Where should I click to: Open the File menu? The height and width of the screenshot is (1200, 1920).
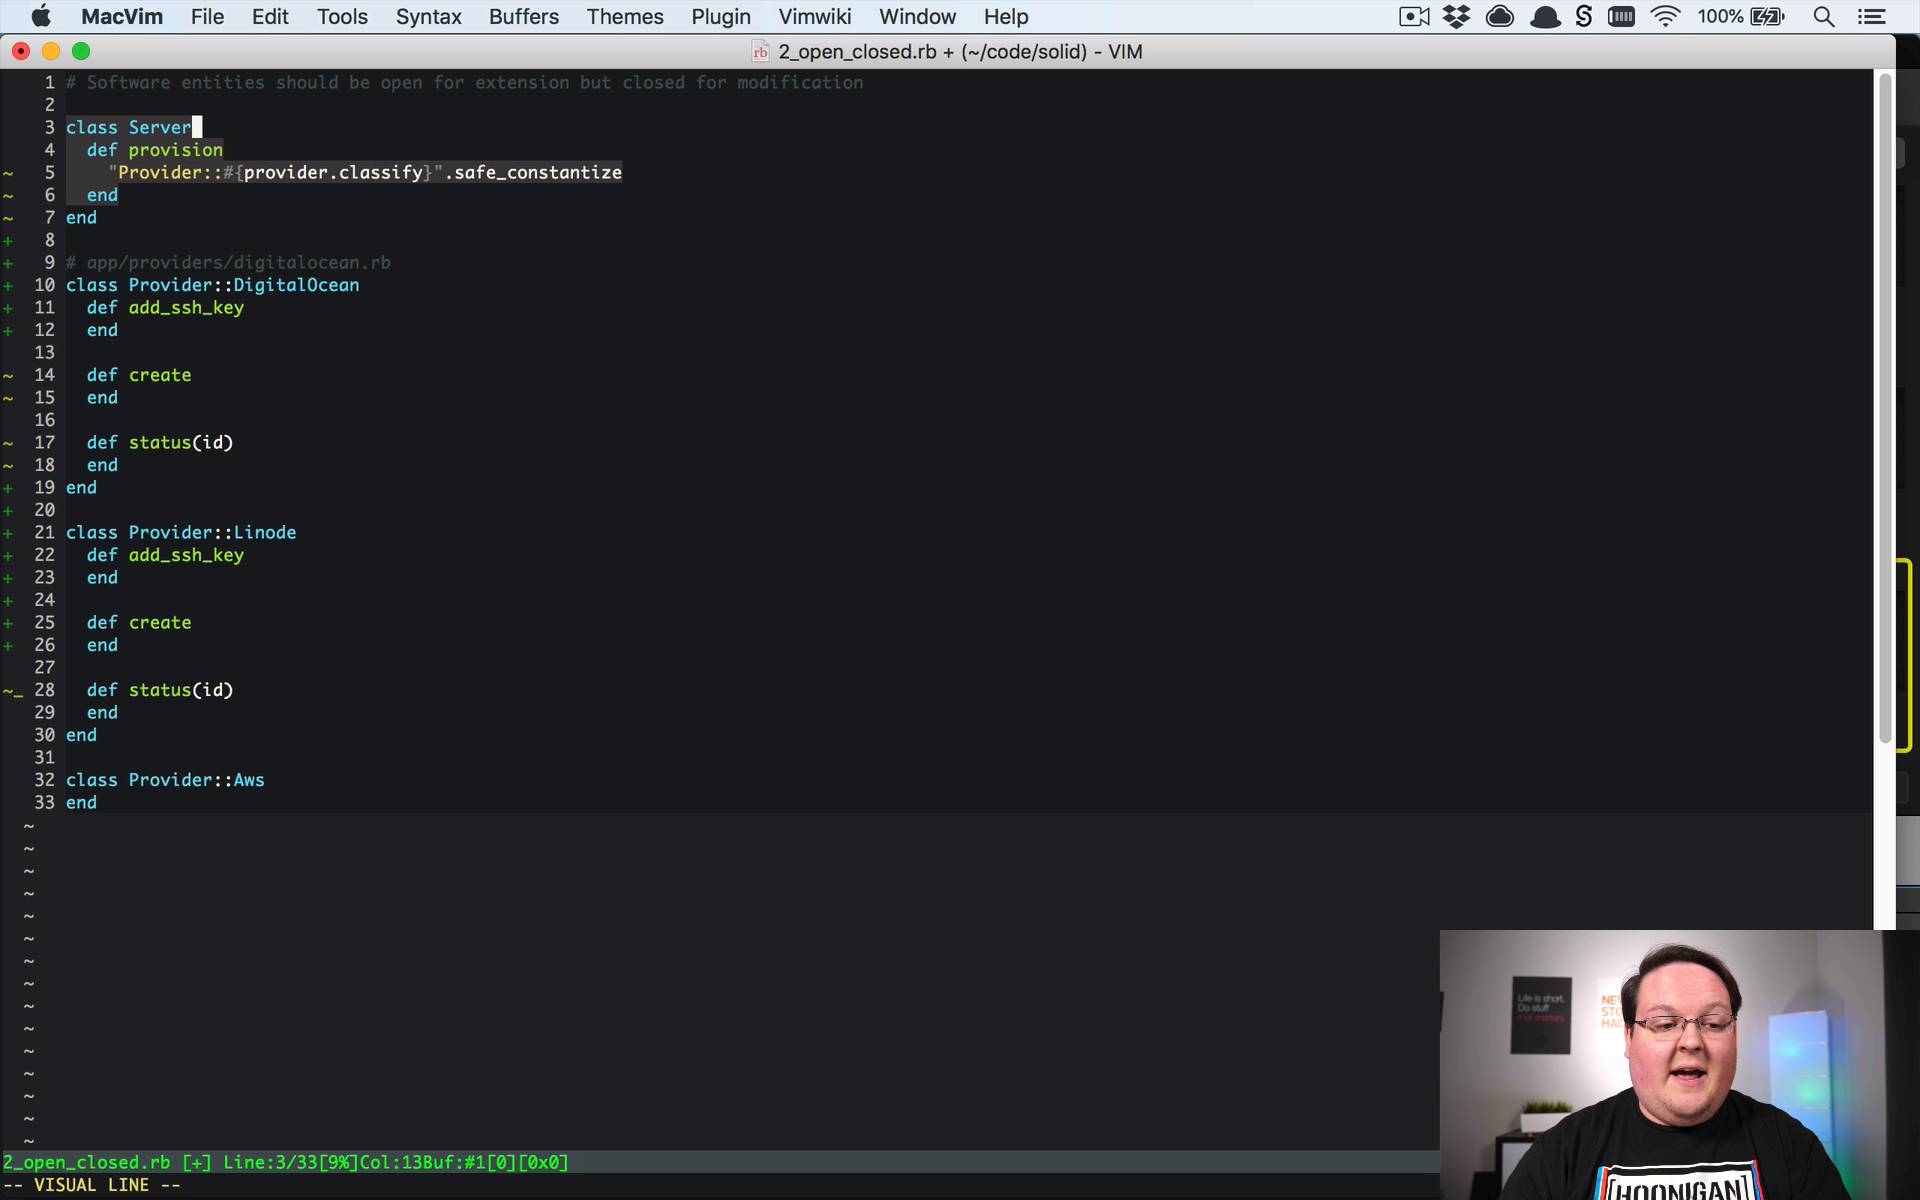(207, 16)
